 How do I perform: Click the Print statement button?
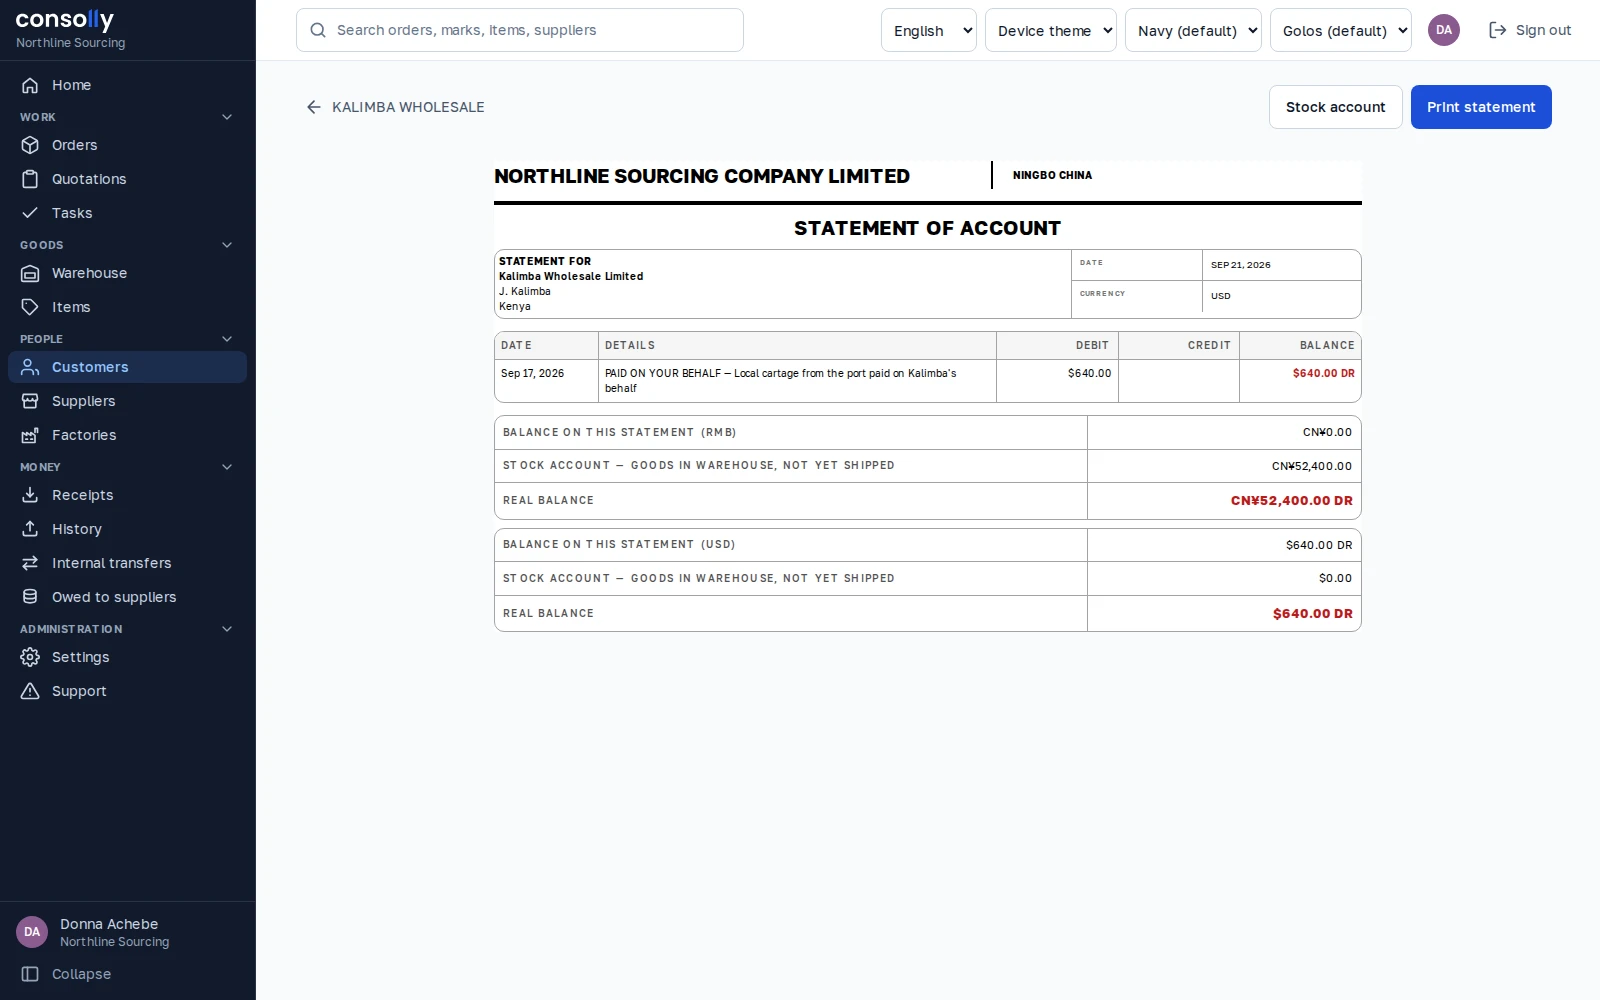(x=1481, y=107)
